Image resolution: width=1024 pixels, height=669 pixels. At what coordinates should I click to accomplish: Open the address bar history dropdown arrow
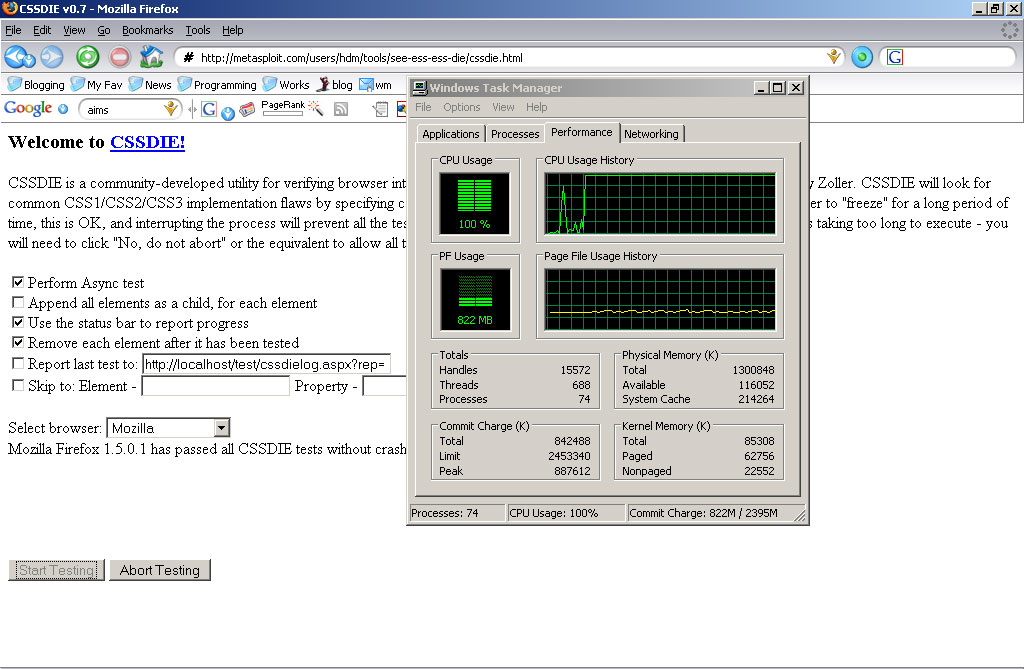coord(834,57)
